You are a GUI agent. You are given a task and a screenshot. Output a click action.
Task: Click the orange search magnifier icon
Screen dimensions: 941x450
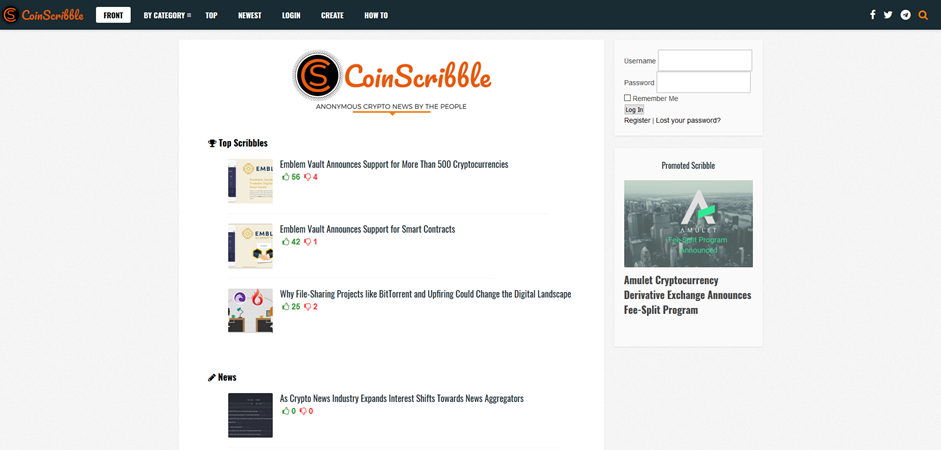coord(923,15)
